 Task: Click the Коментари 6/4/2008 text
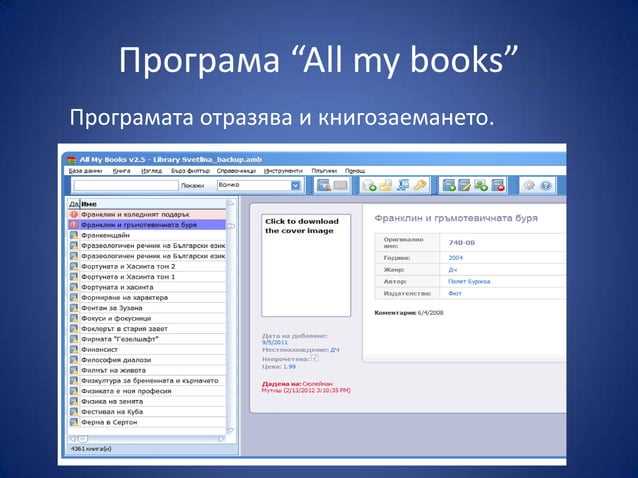click(409, 313)
